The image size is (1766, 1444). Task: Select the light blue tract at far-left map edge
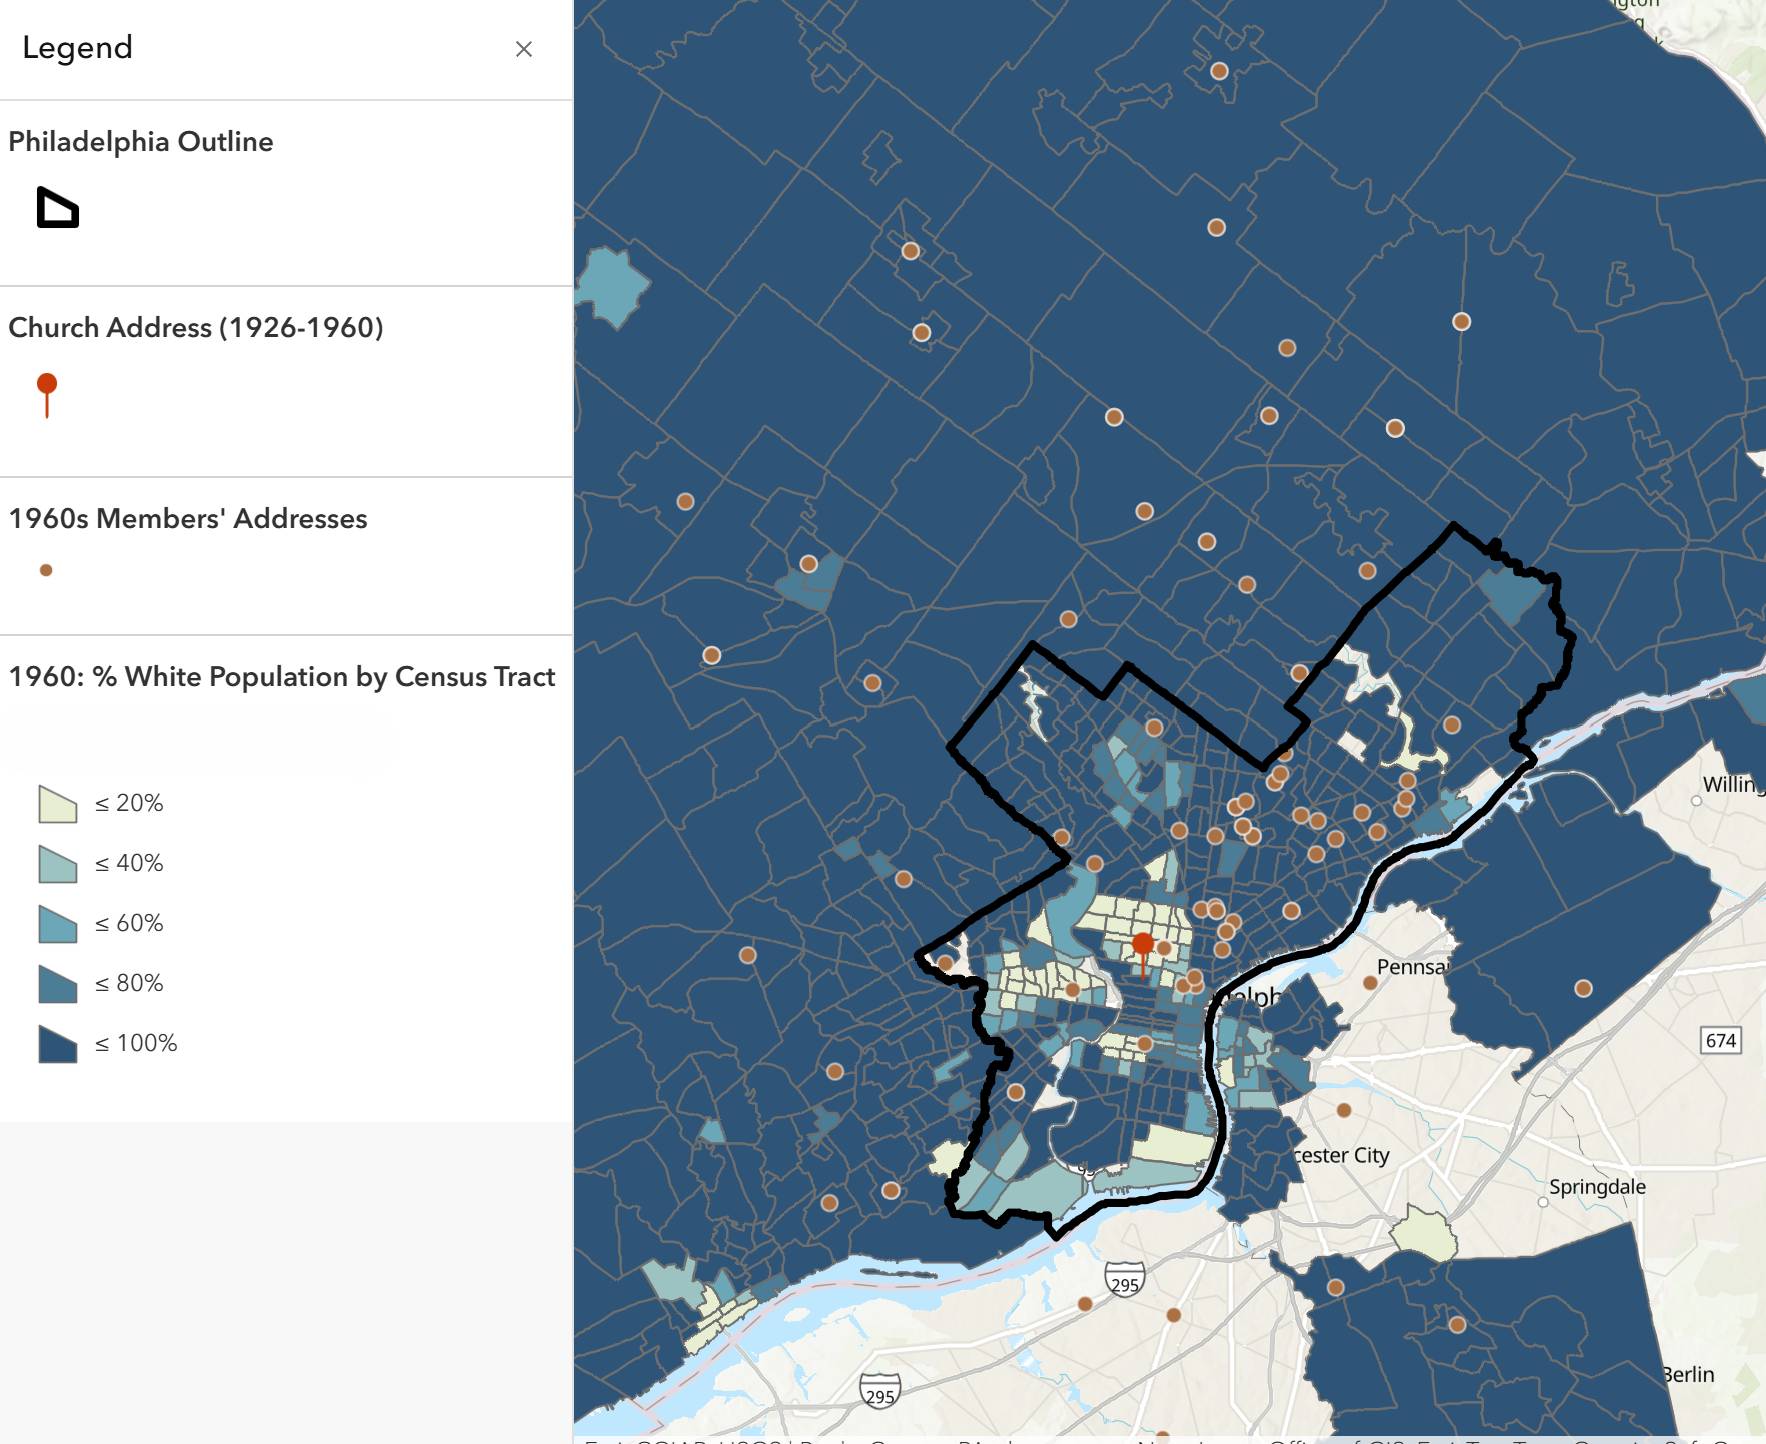[x=610, y=286]
